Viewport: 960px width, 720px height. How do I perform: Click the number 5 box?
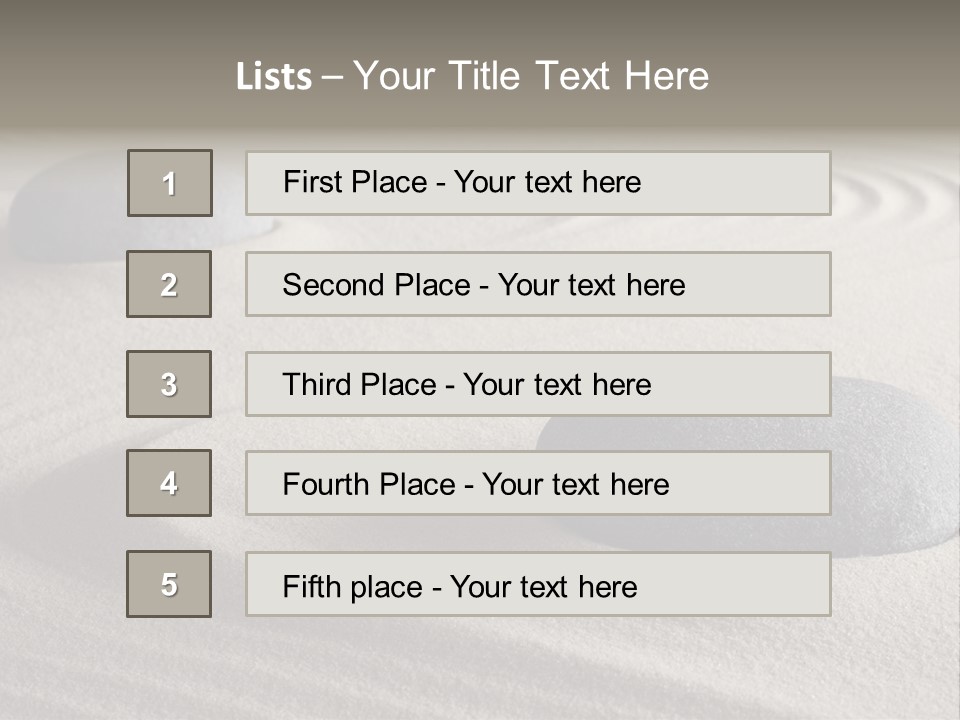(169, 584)
